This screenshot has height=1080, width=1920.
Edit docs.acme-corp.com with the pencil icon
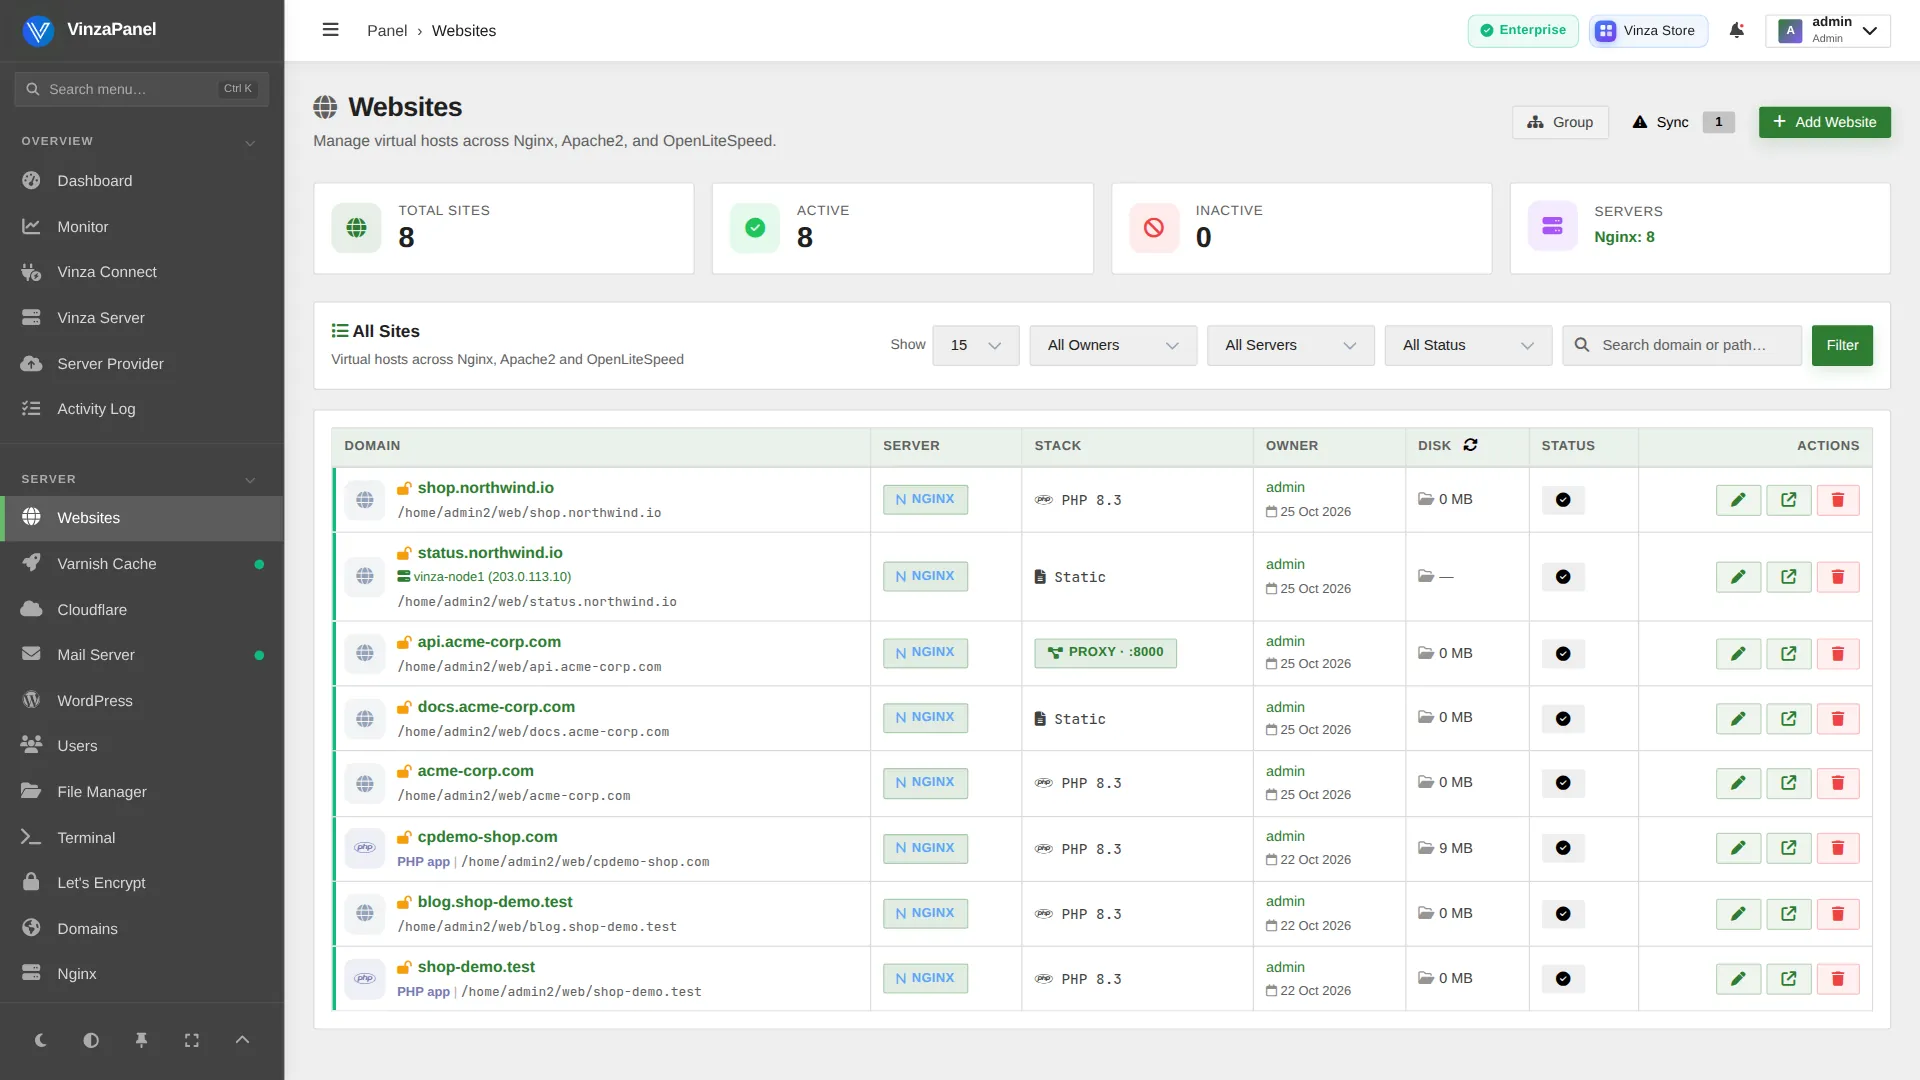click(1738, 719)
